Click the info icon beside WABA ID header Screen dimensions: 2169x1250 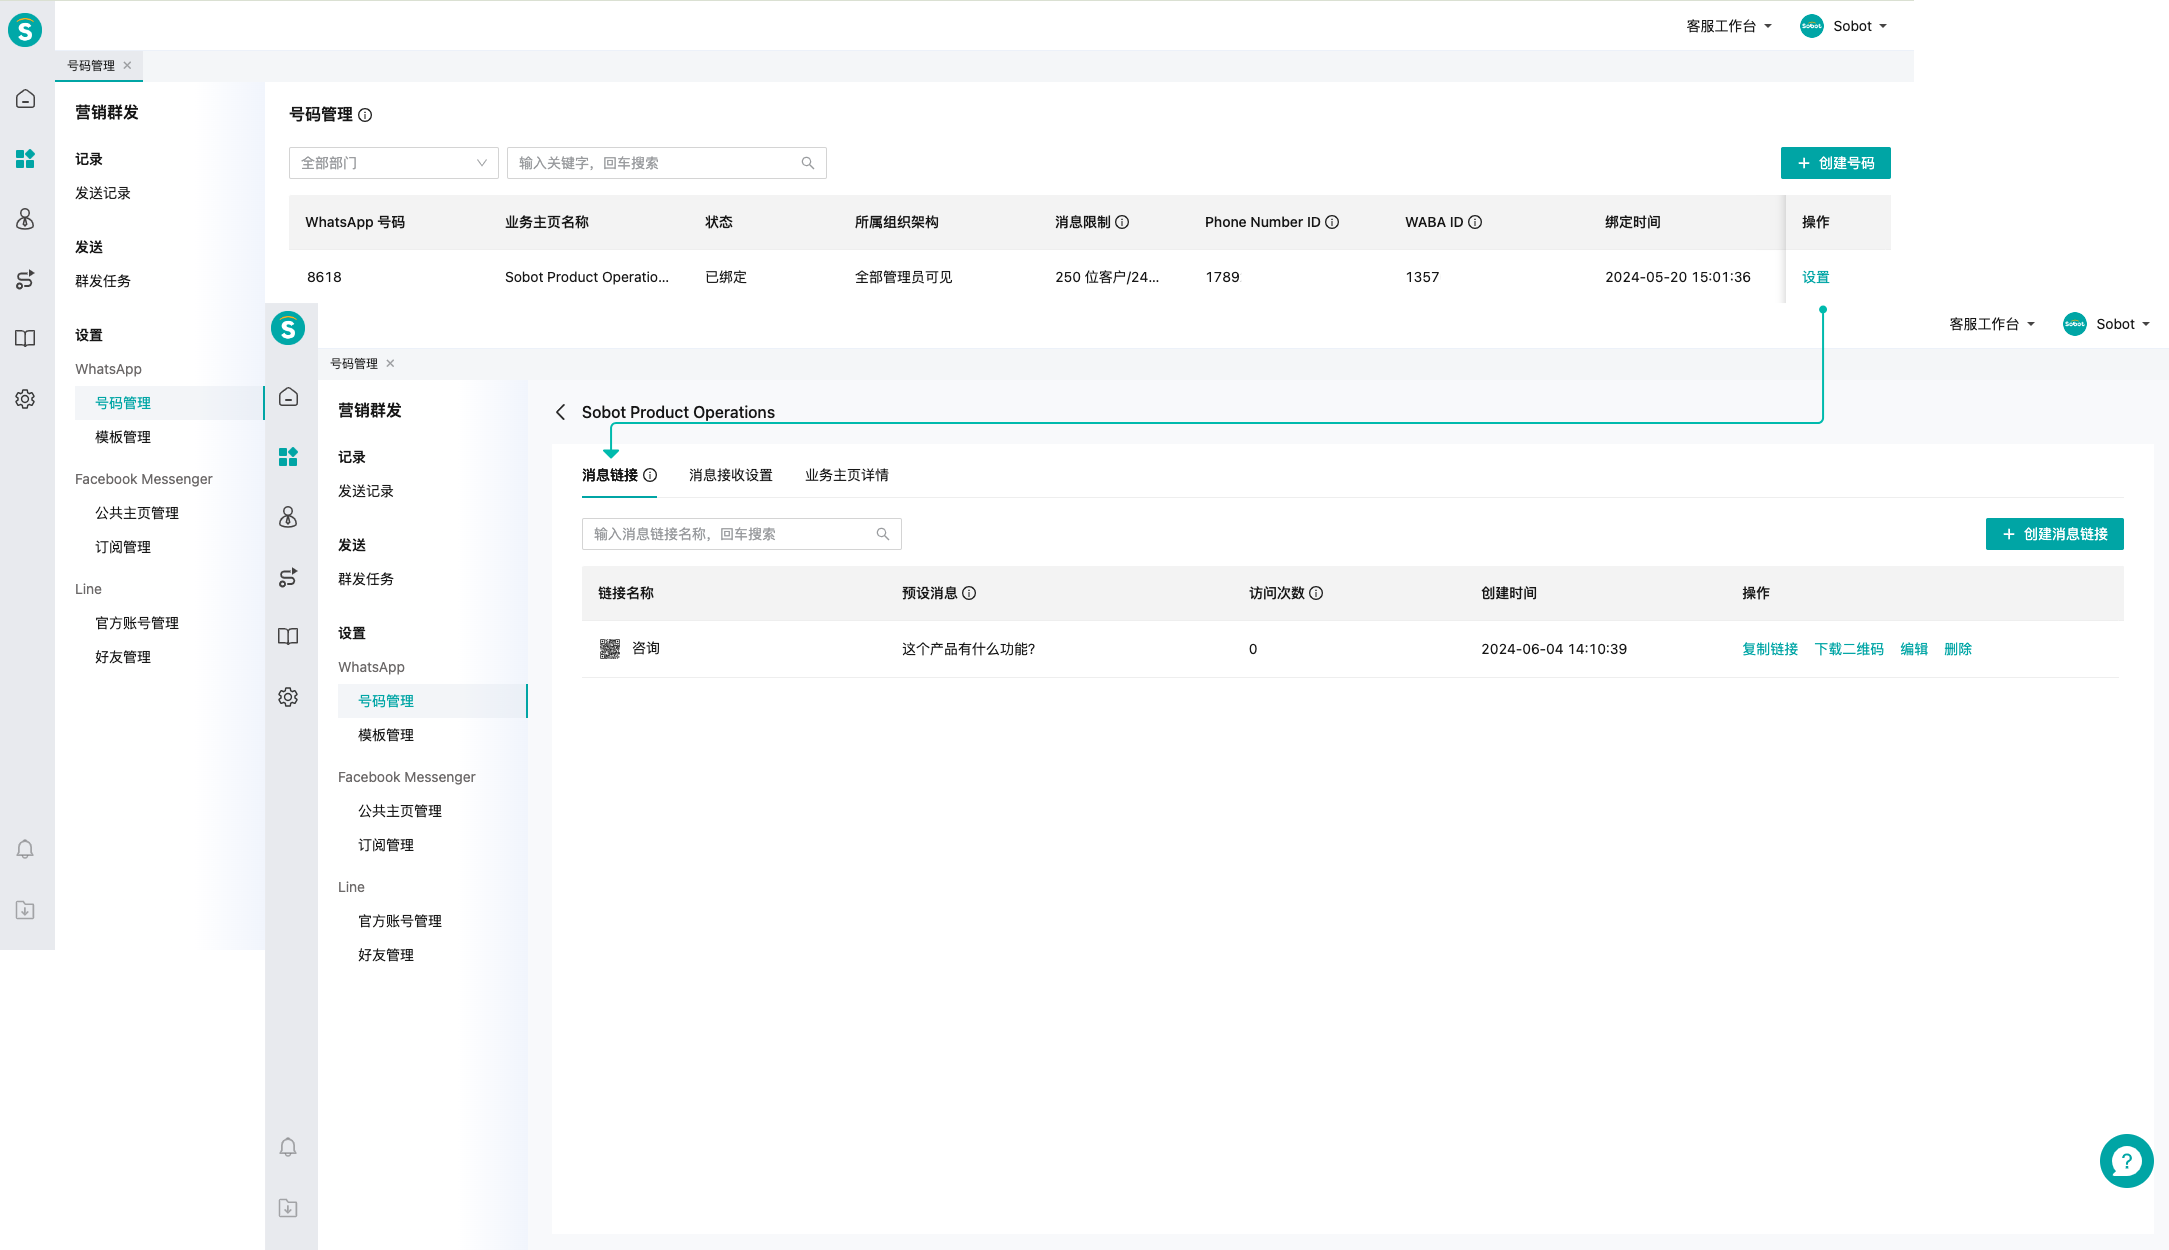click(1475, 222)
